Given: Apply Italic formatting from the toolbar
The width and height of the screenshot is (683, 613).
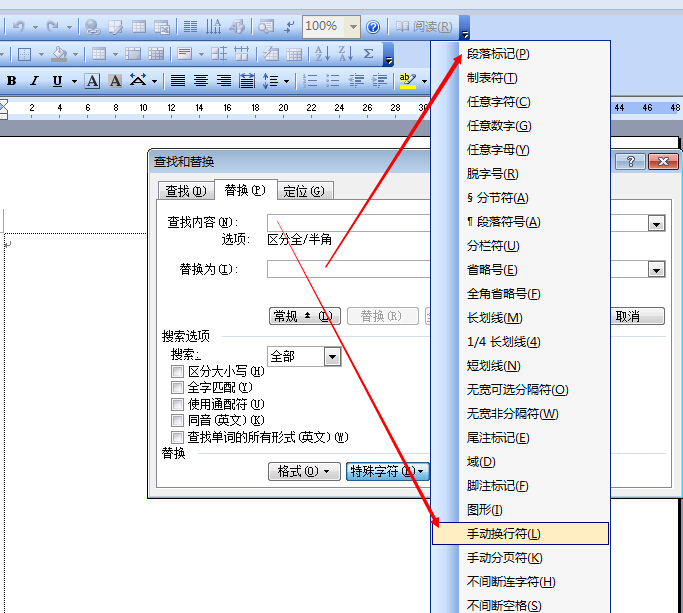Looking at the screenshot, I should [34, 81].
